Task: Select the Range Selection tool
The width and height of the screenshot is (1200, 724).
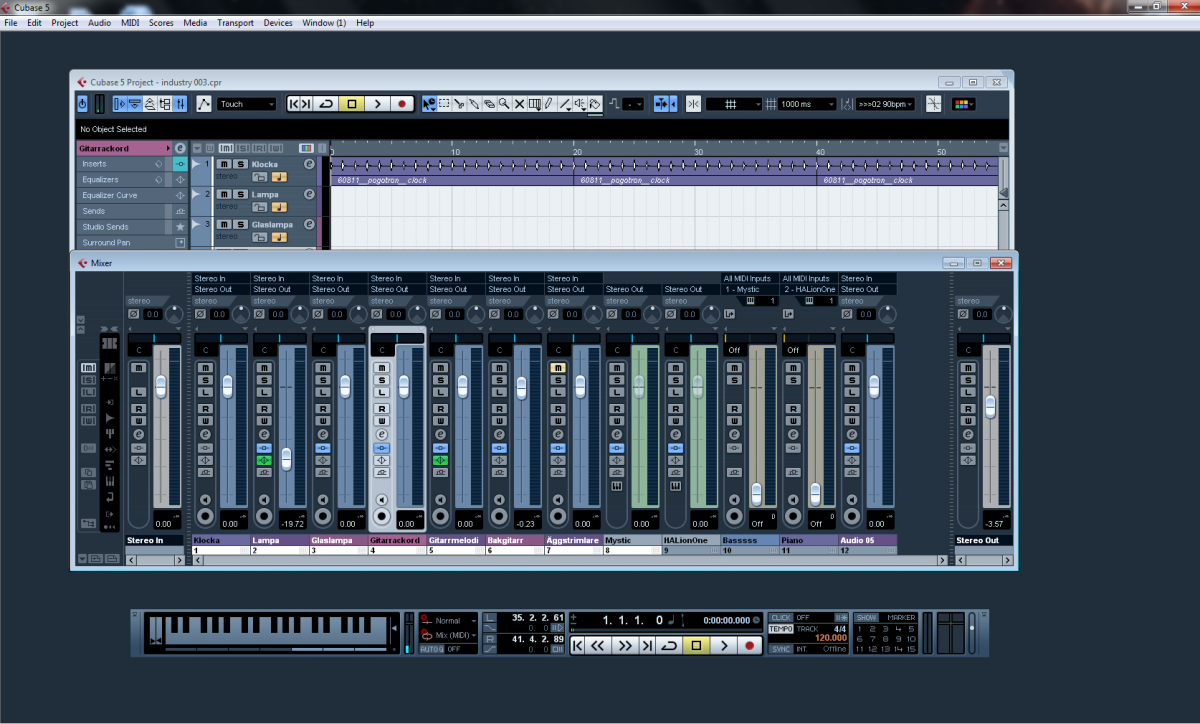Action: [x=444, y=104]
